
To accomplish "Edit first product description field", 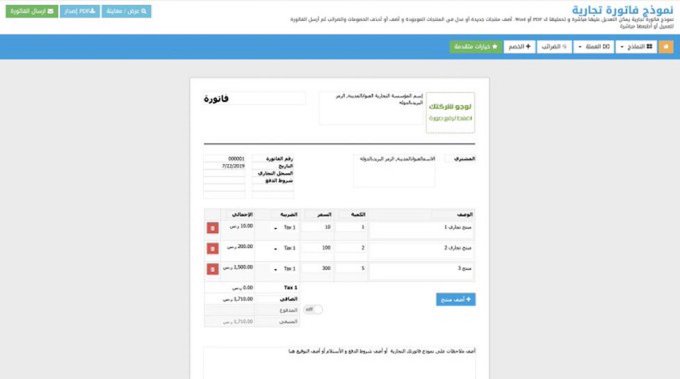I will 421,230.
